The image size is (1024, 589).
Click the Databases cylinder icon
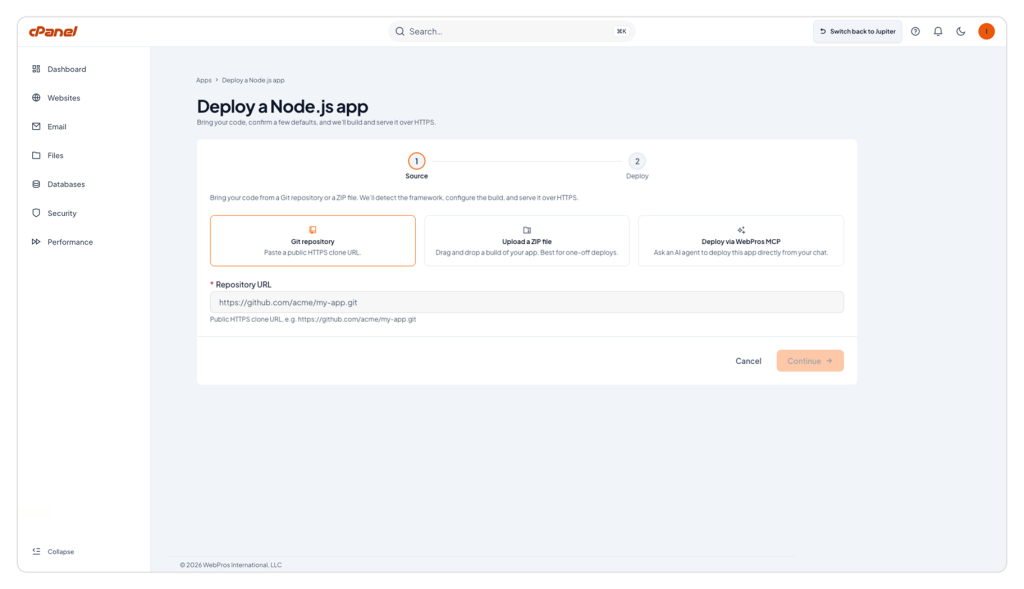click(x=36, y=184)
